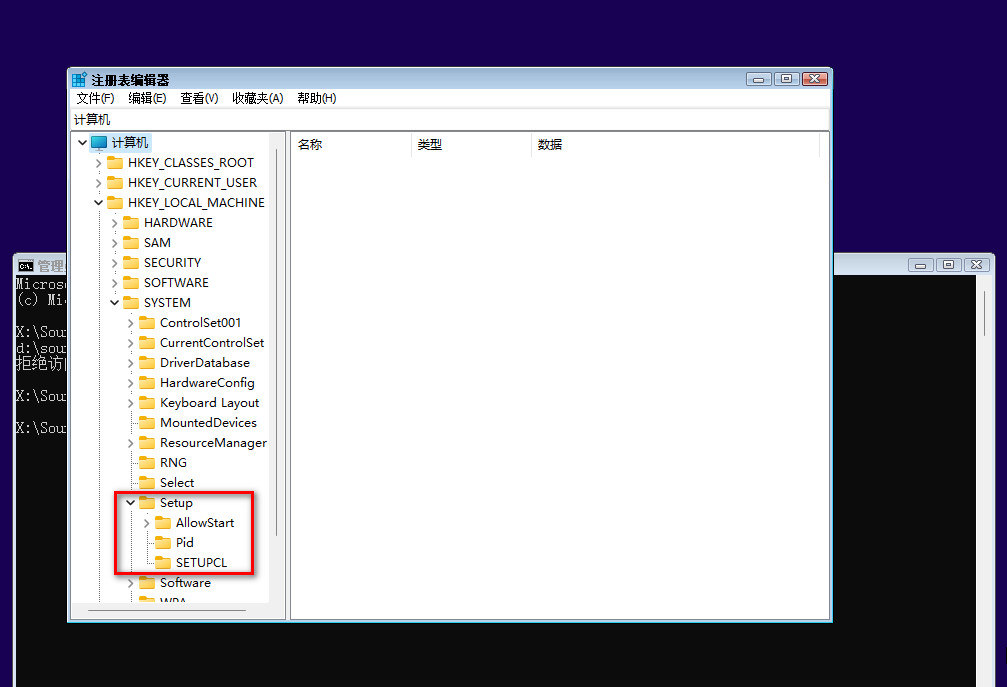Expand the Software key chevron below Setup
The width and height of the screenshot is (1007, 687).
tap(130, 583)
